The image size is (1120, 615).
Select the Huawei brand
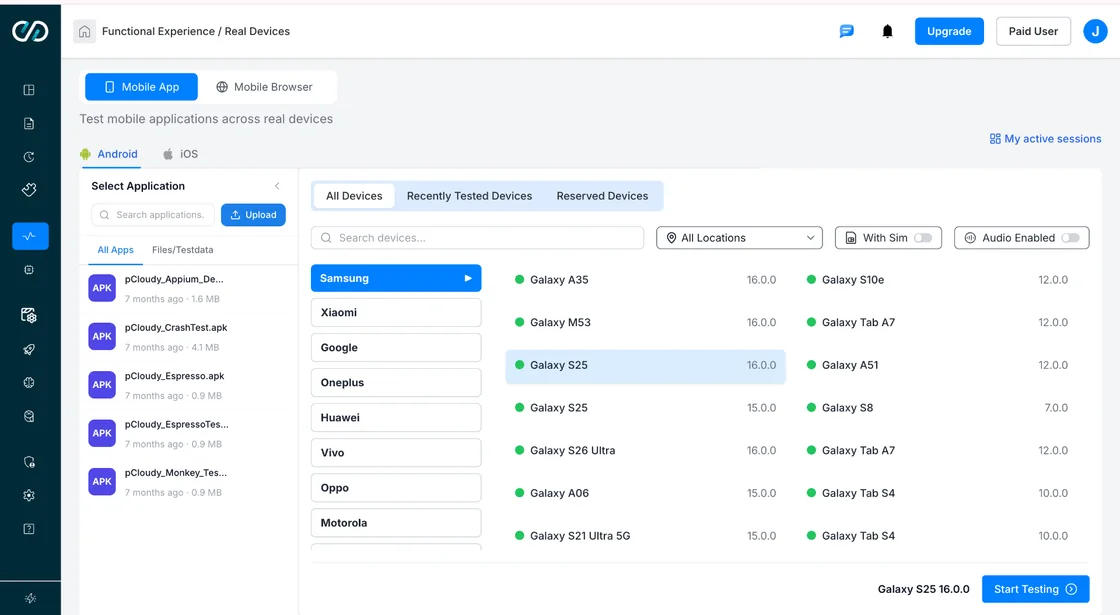(396, 418)
